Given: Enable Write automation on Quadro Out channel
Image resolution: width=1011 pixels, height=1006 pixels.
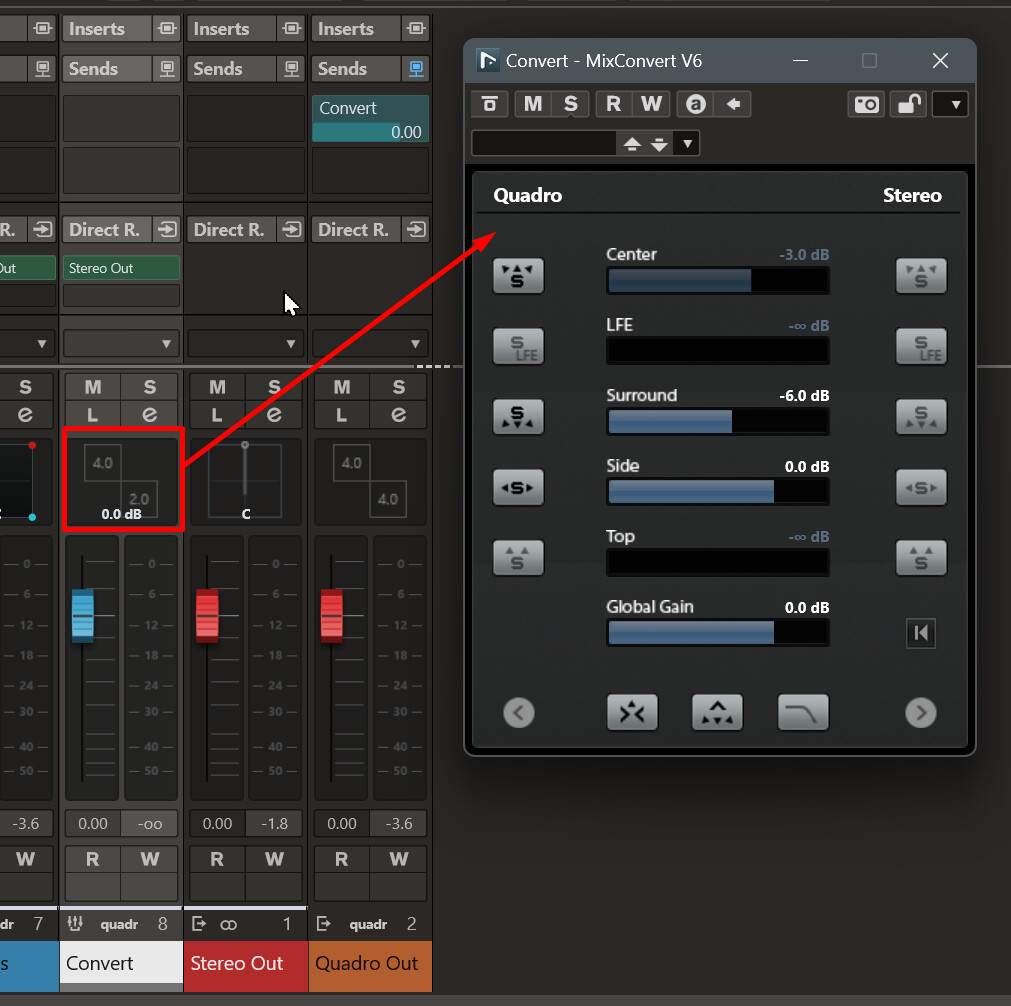Looking at the screenshot, I should click(x=398, y=860).
